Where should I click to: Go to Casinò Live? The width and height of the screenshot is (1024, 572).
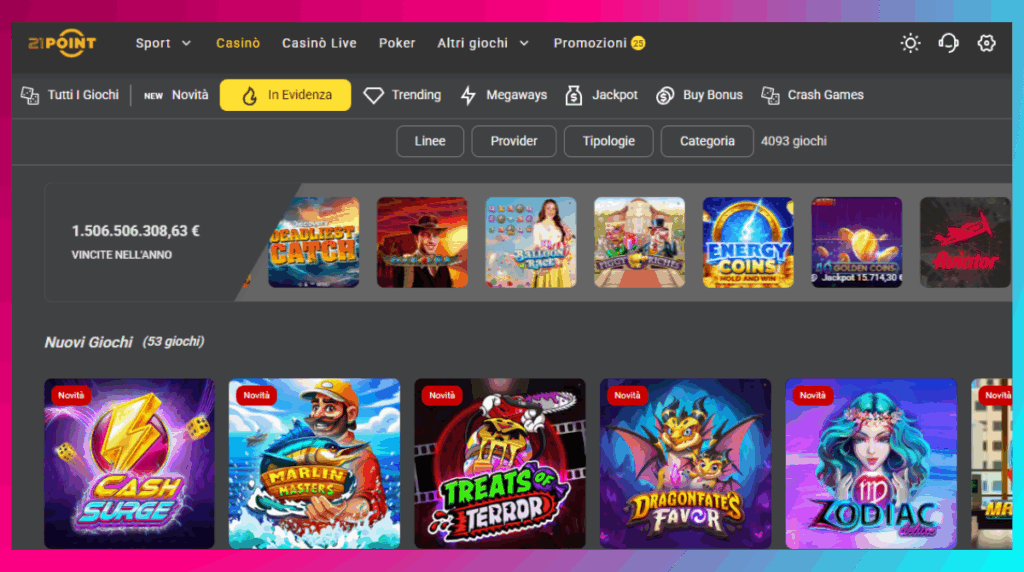[319, 43]
